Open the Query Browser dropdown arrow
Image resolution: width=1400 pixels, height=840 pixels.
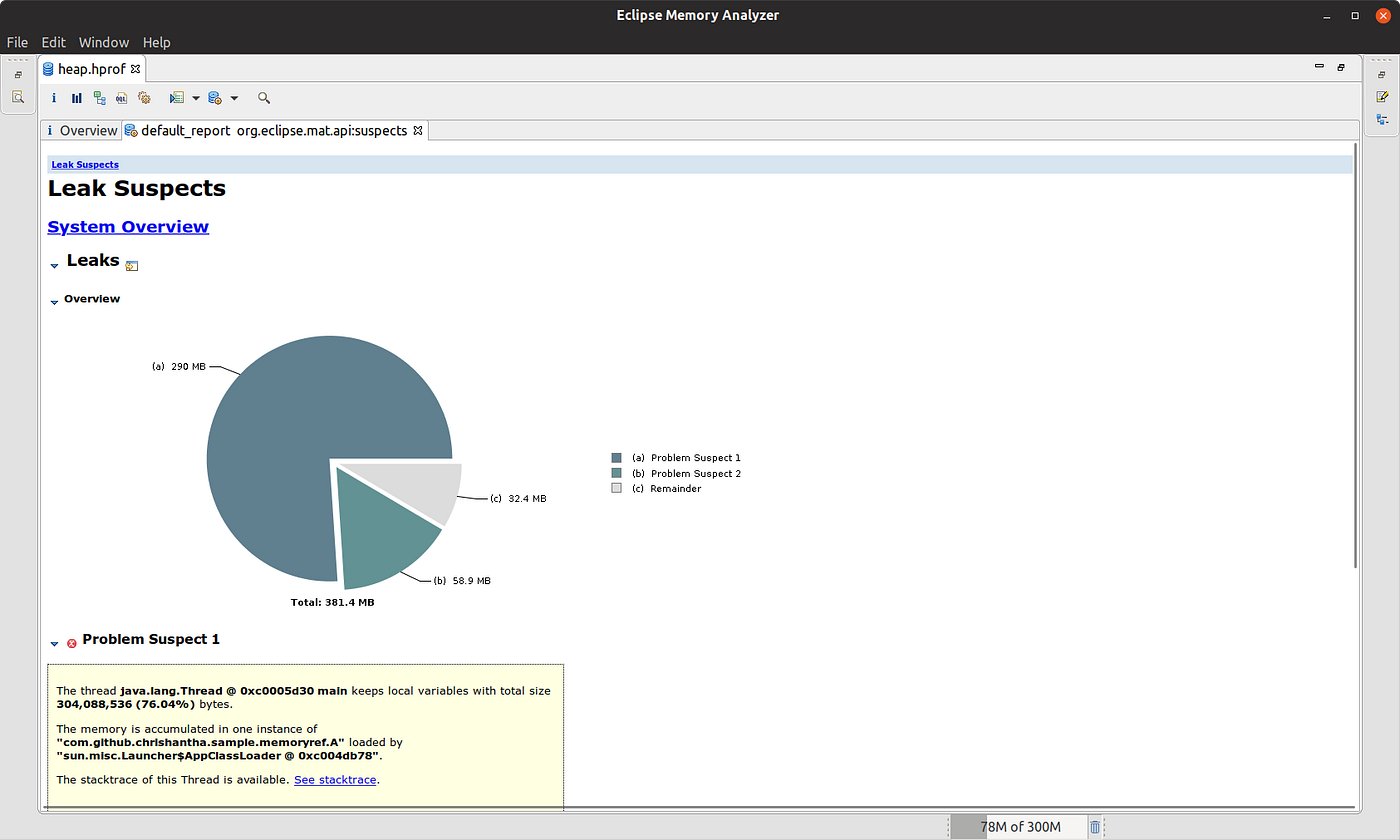(196, 97)
